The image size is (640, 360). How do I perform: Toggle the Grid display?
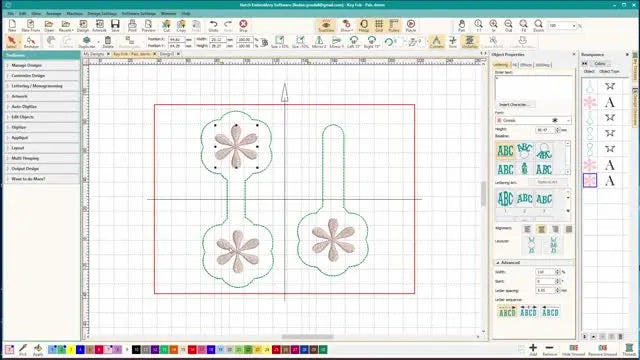tap(379, 25)
